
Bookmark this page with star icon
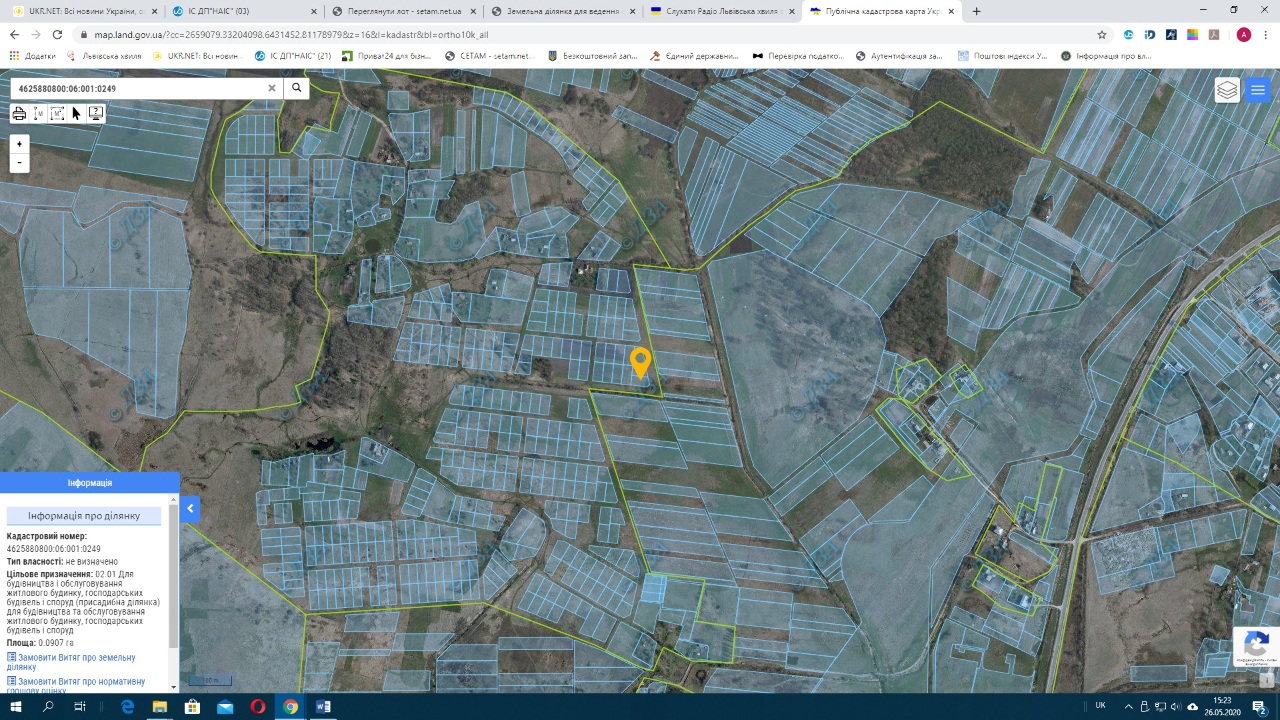(1102, 34)
